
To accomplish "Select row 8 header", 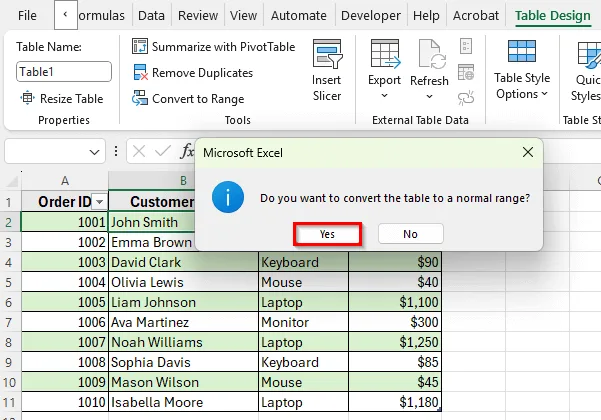I will (x=9, y=342).
